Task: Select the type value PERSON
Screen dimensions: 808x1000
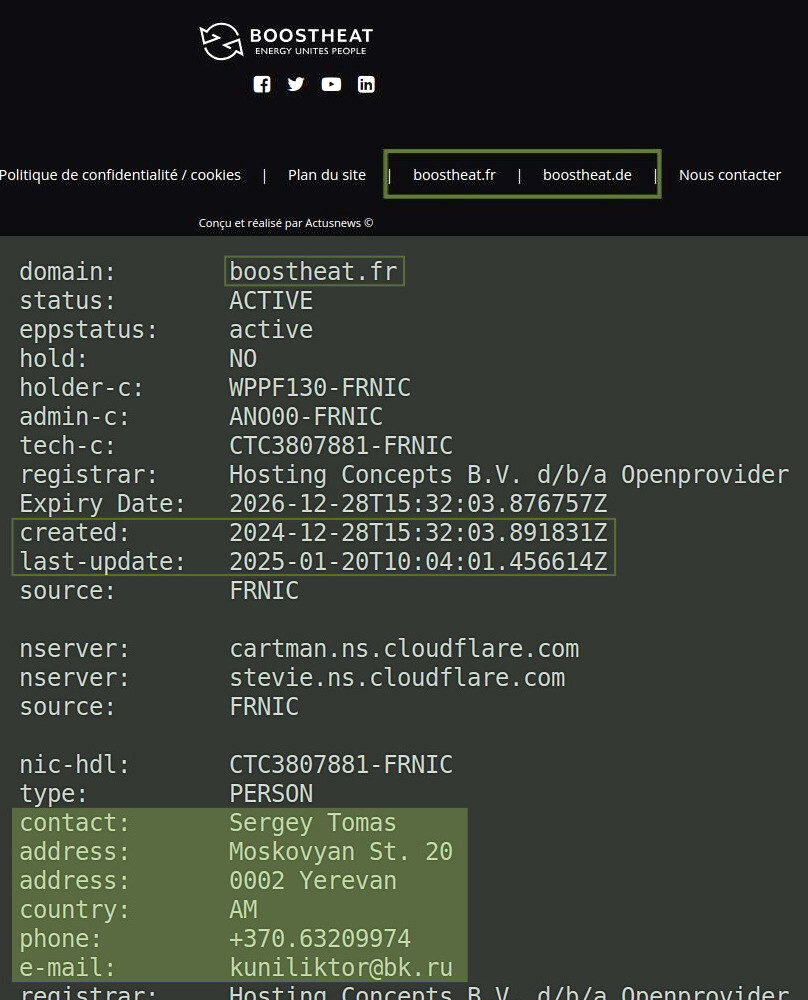Action: pyautogui.click(x=271, y=794)
